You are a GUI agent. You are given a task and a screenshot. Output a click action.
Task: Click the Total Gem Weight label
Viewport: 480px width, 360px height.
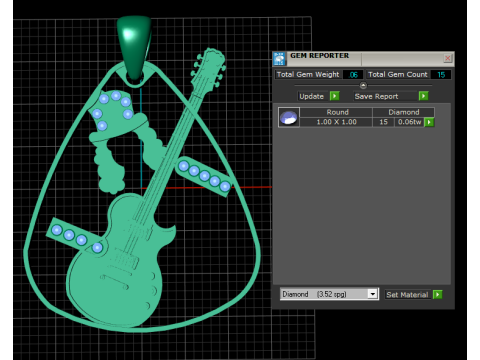[x=308, y=74]
